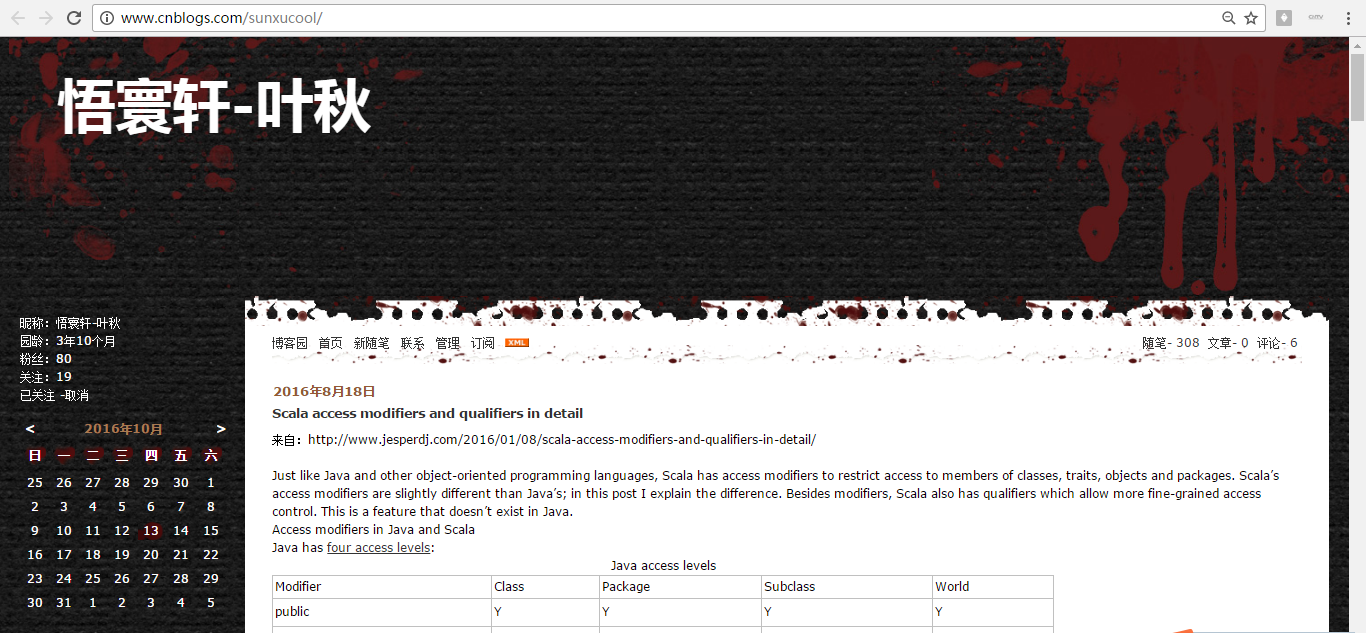The height and width of the screenshot is (633, 1366).
Task: Click the orange XML feed icon
Action: [517, 342]
